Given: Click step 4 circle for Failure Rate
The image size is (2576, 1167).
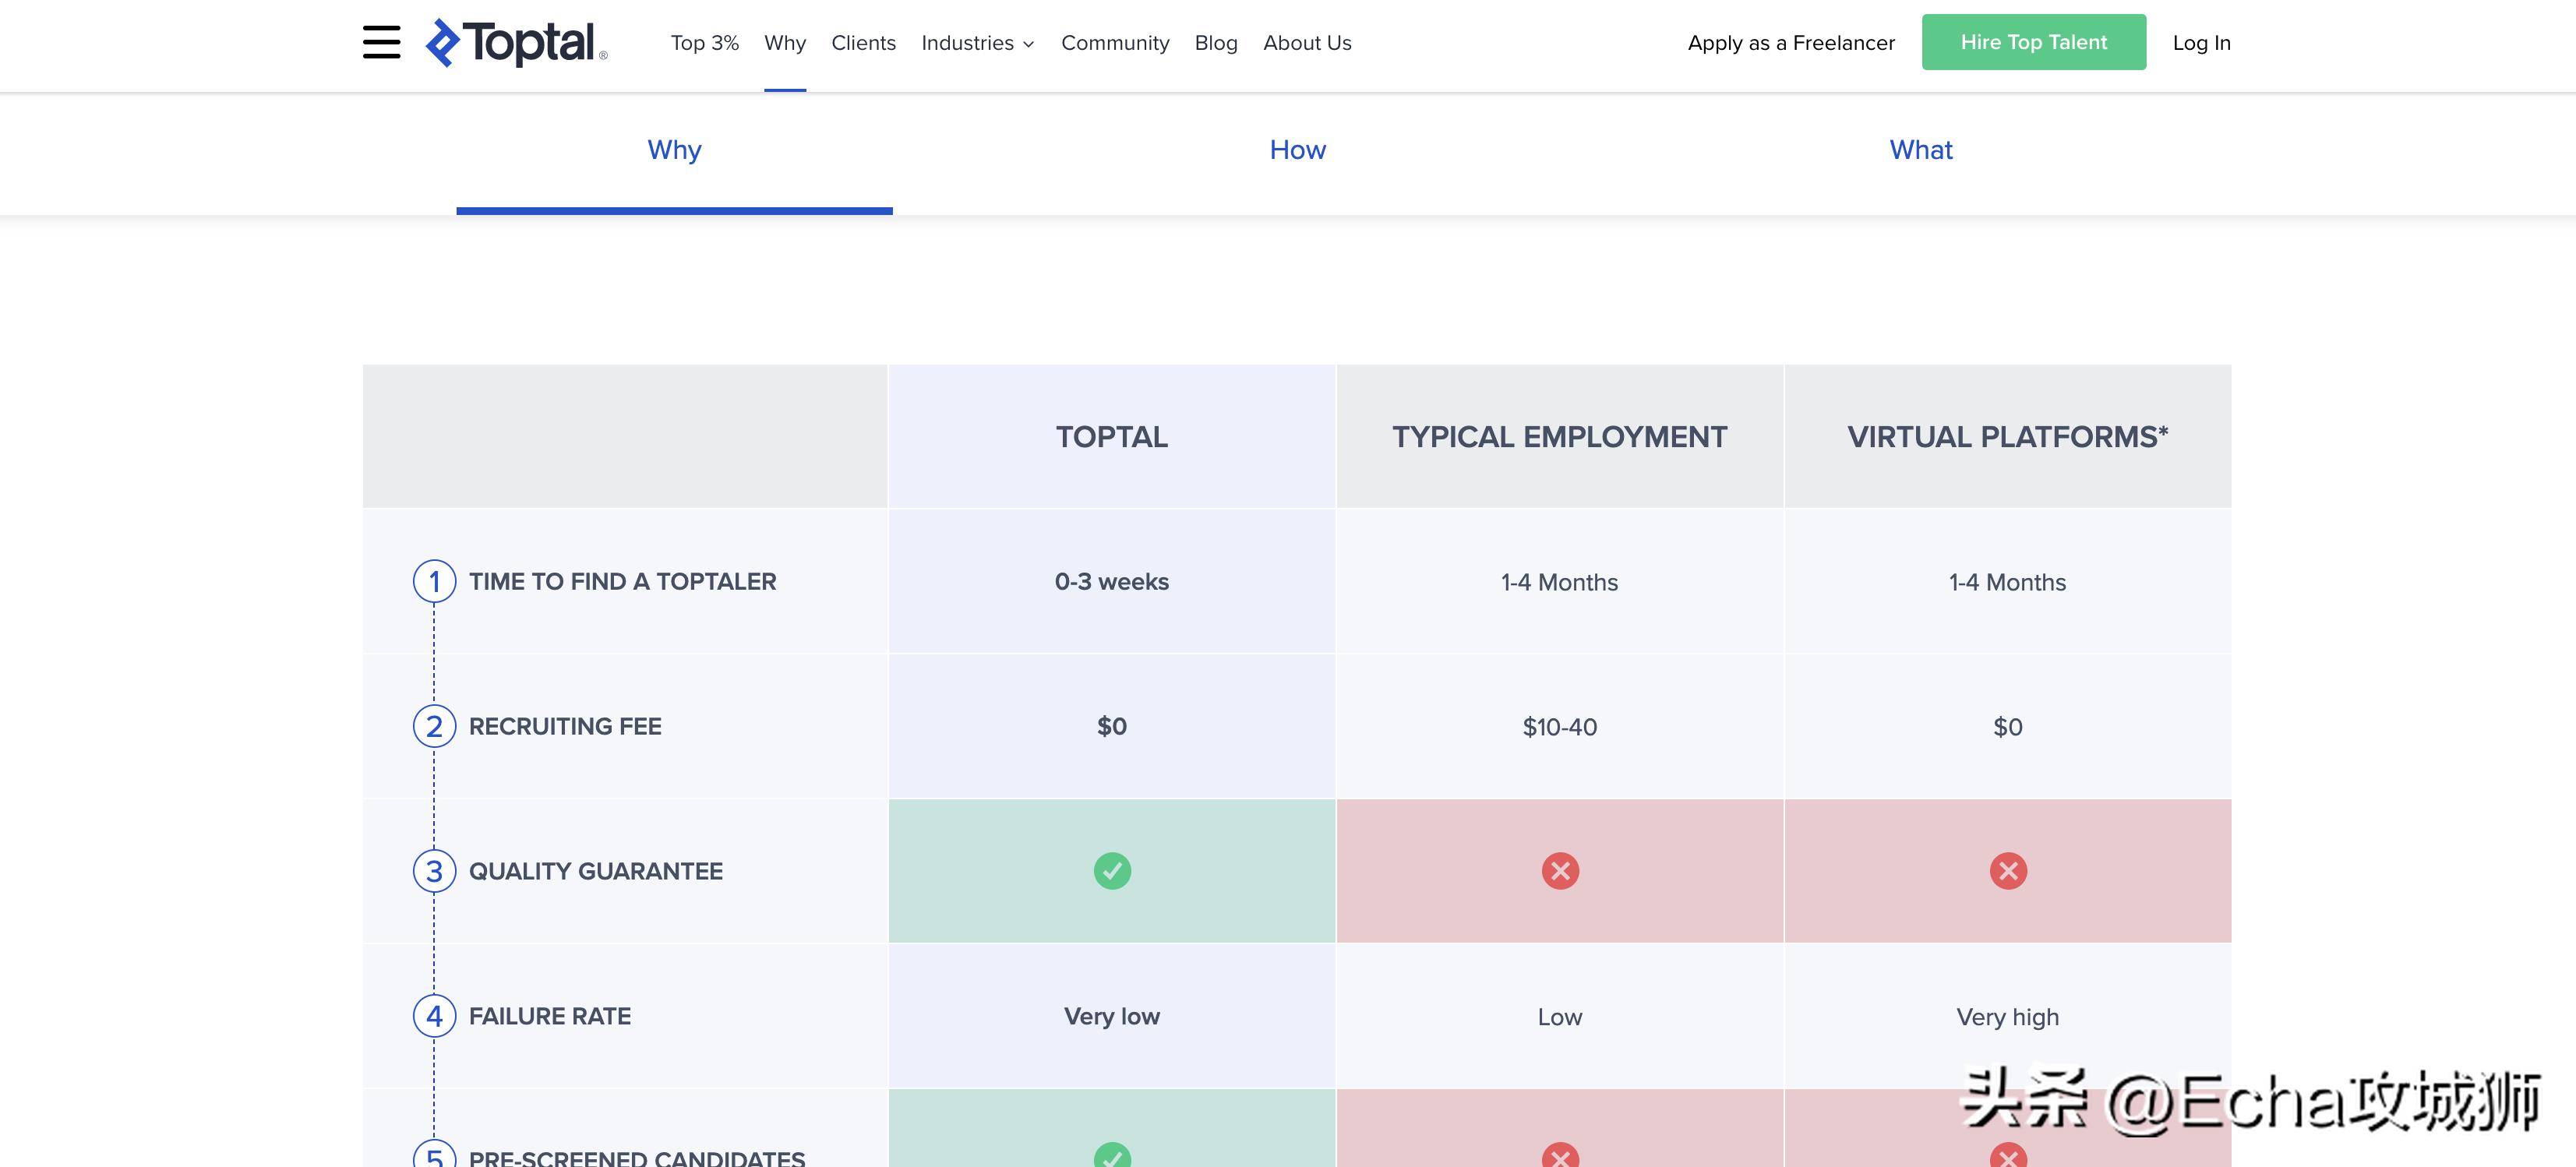Looking at the screenshot, I should (434, 1016).
